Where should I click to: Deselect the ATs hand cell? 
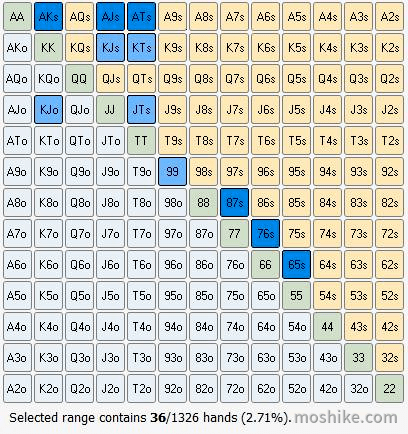141,17
